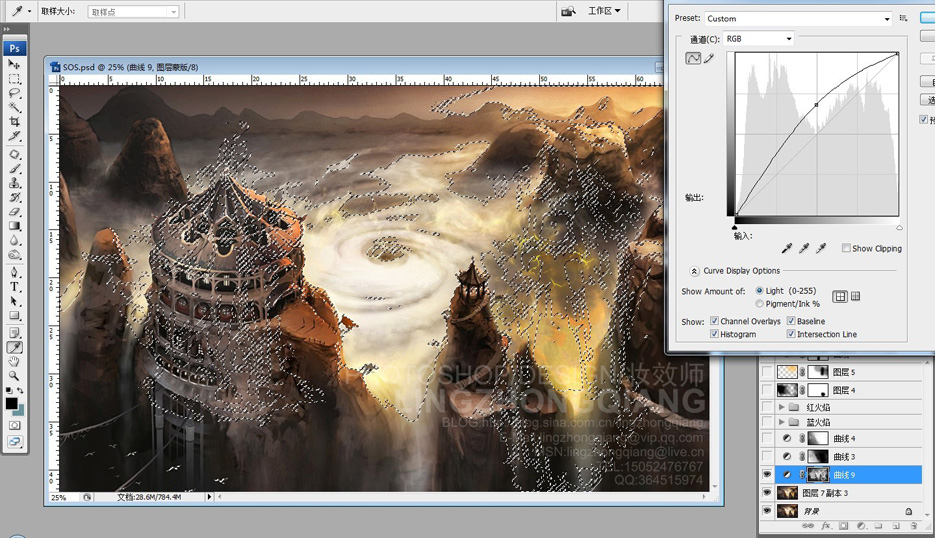
Task: Pick the white point eyedropper in Curves
Action: click(821, 248)
